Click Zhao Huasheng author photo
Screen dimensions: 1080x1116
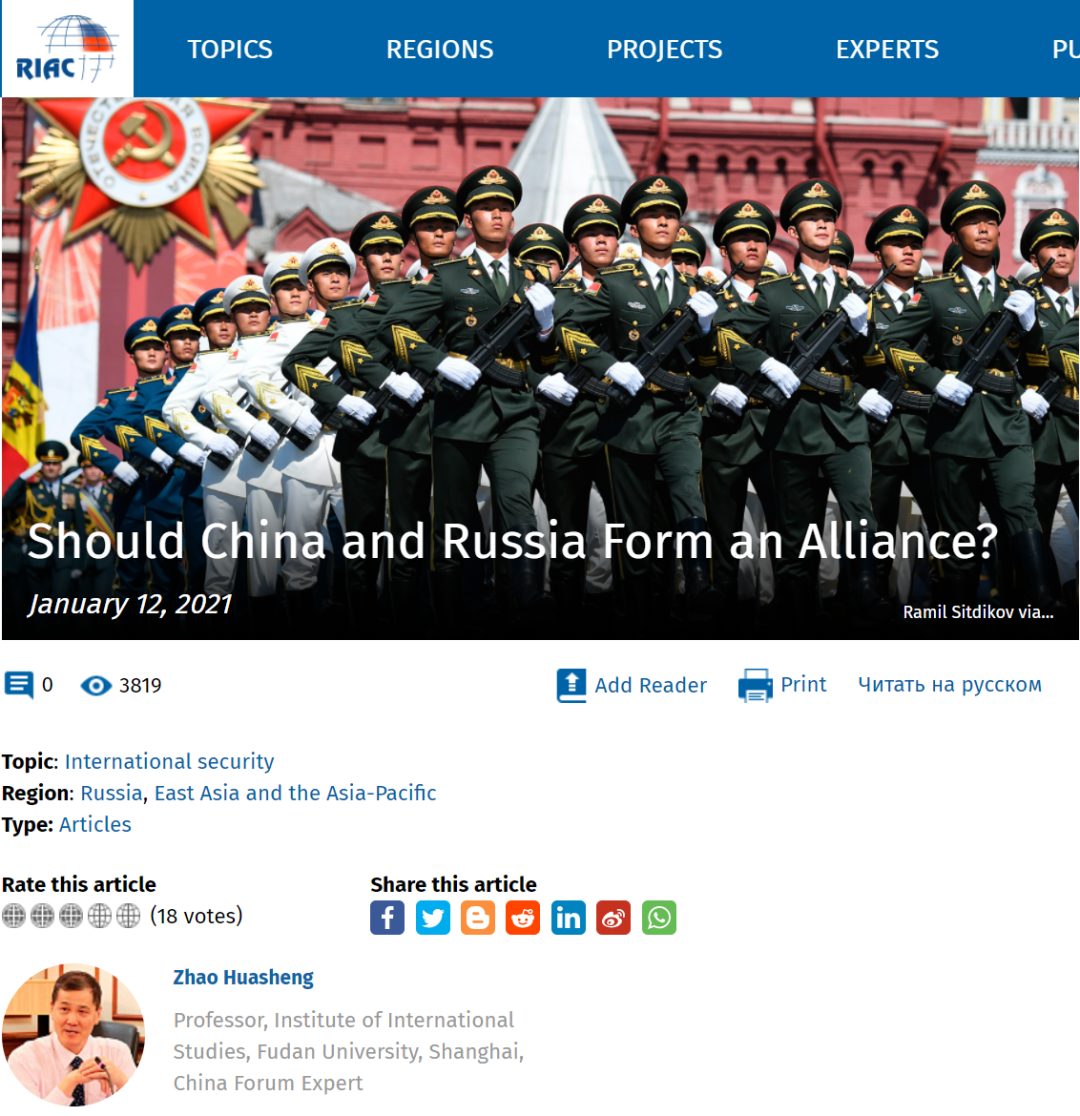(73, 1035)
